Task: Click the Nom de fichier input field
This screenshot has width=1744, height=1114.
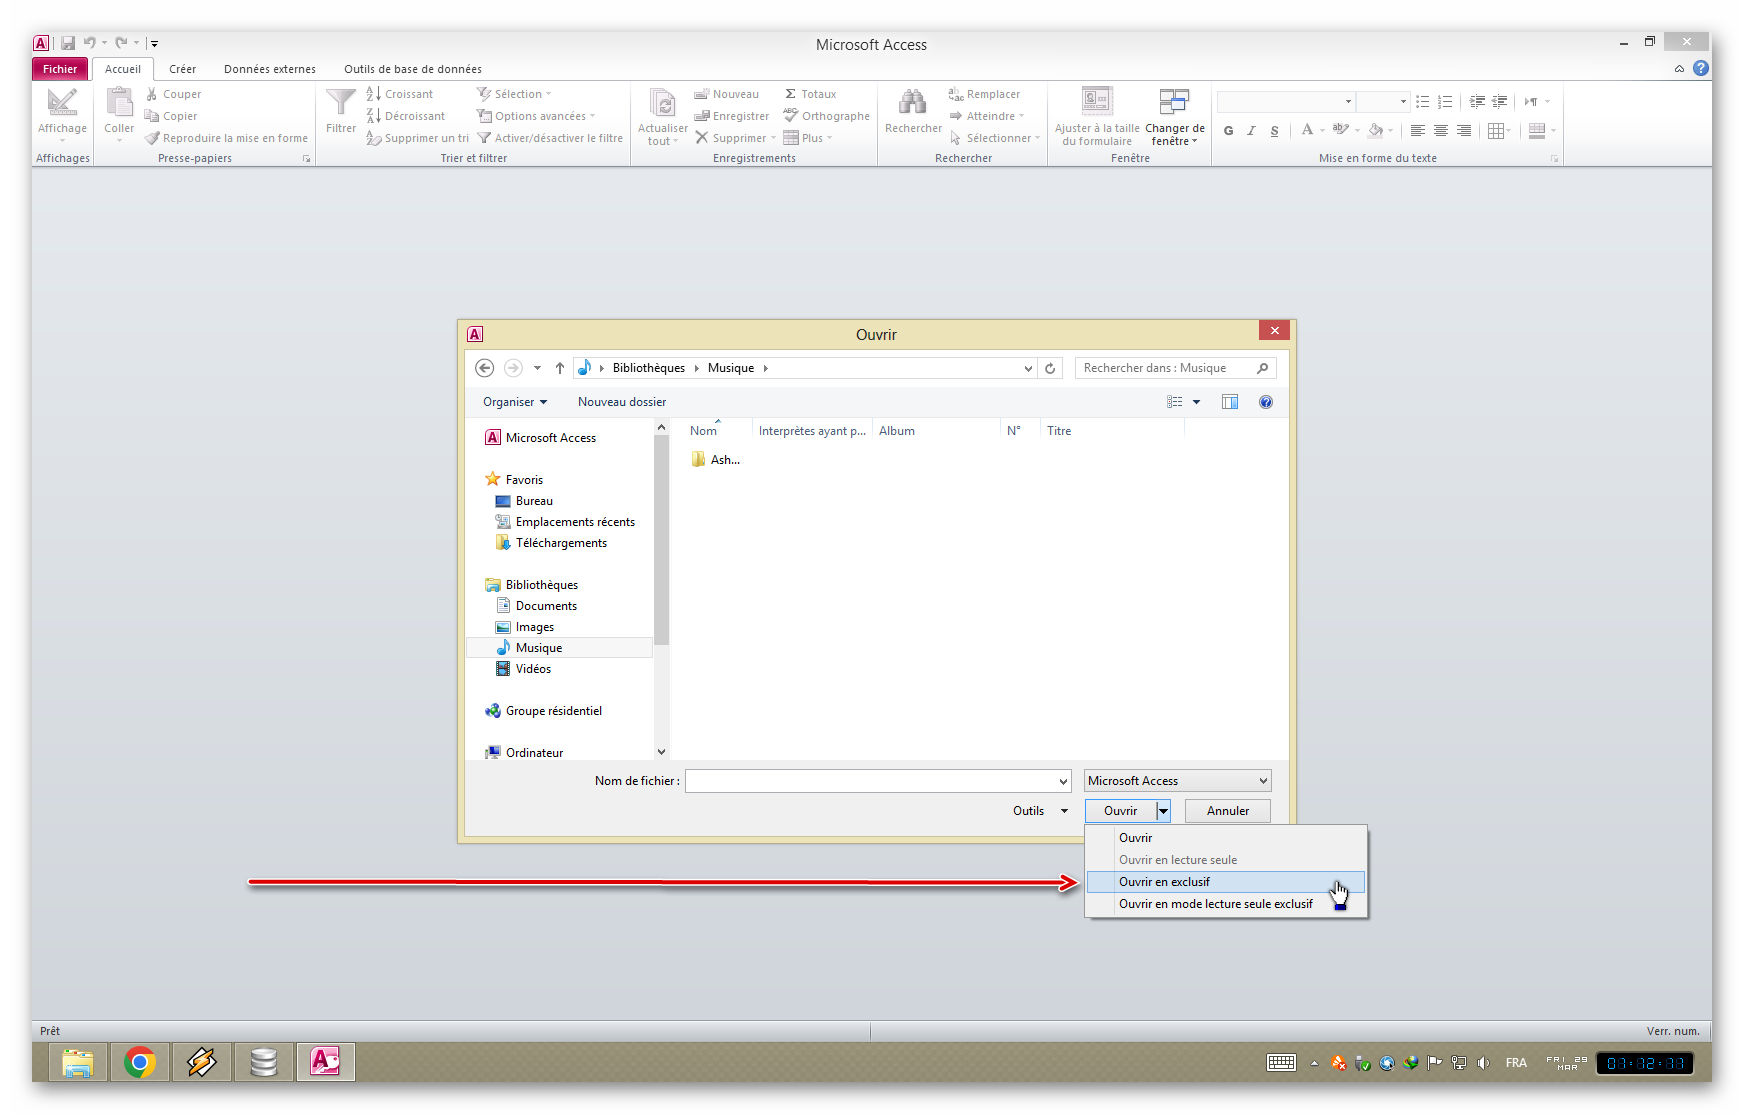Action: [x=870, y=781]
